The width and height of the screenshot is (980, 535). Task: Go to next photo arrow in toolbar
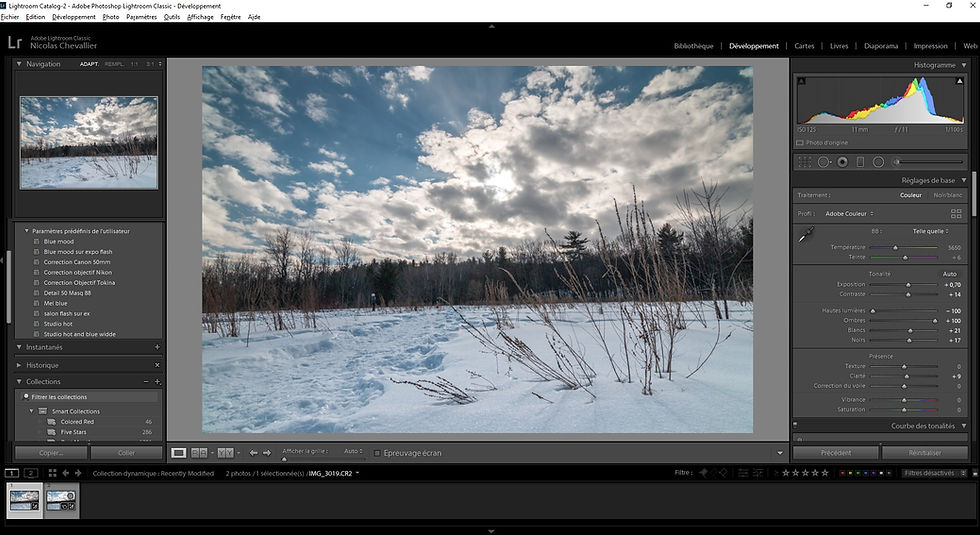[x=267, y=452]
